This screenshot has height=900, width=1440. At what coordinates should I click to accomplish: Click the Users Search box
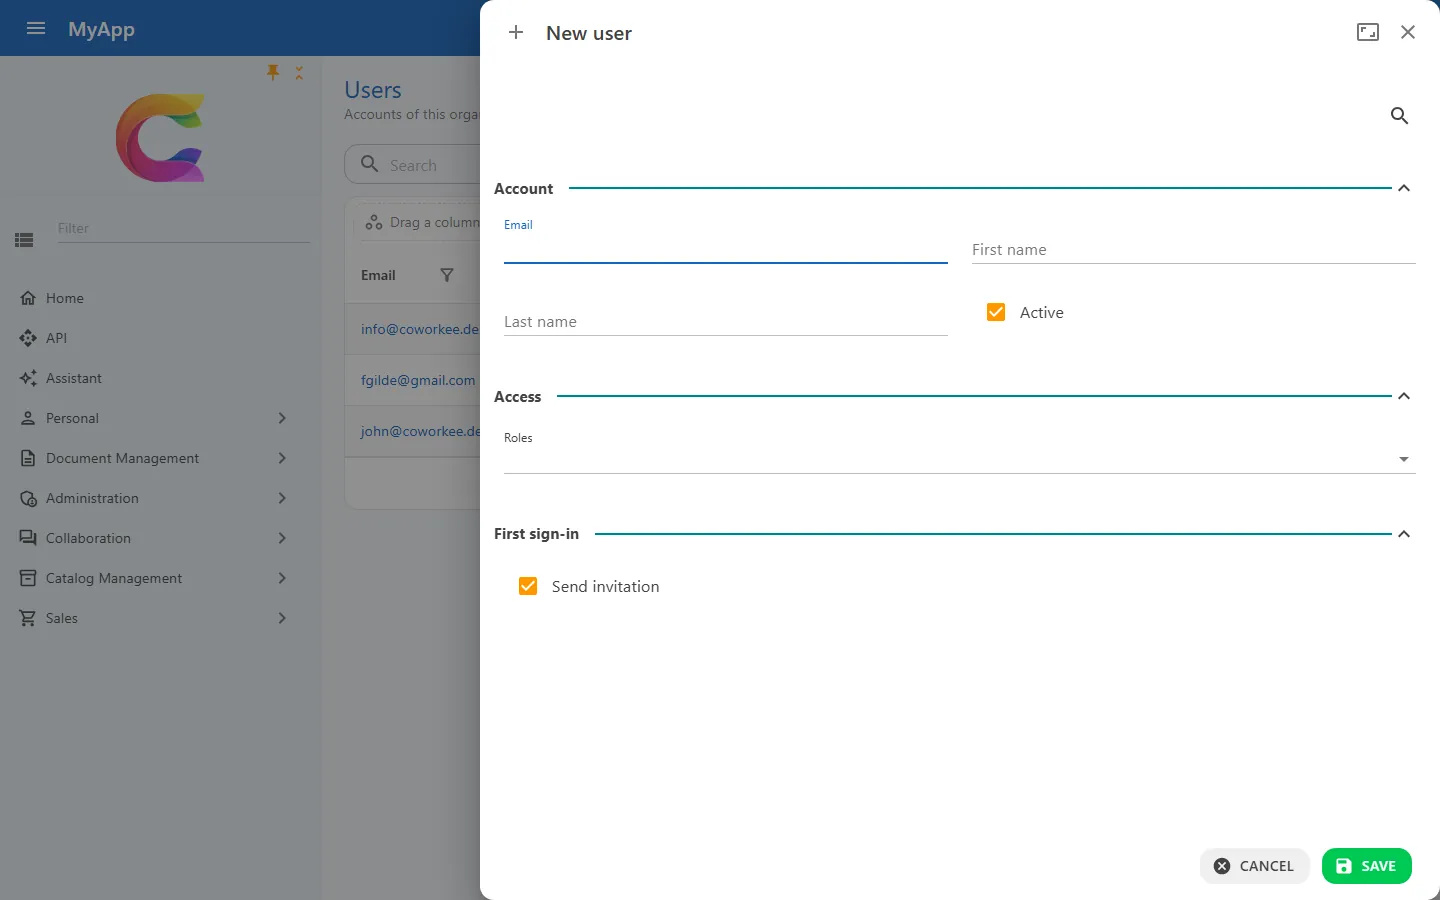tap(413, 165)
